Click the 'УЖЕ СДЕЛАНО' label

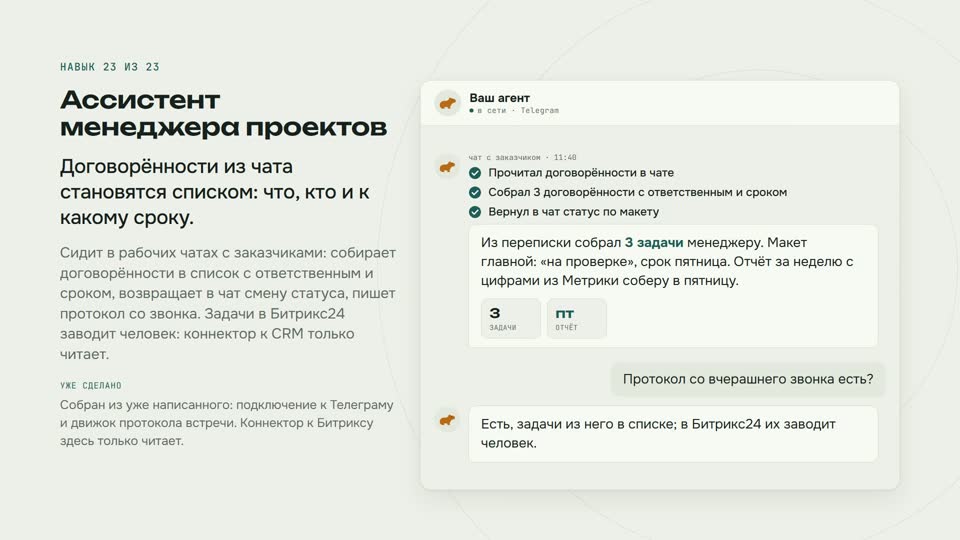point(91,385)
